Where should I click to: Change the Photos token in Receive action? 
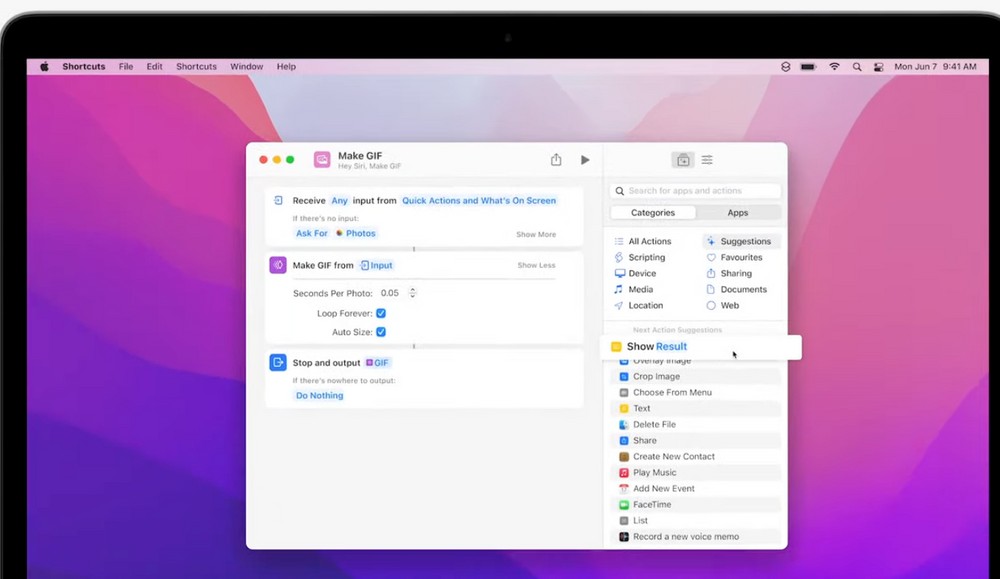[x=356, y=233]
